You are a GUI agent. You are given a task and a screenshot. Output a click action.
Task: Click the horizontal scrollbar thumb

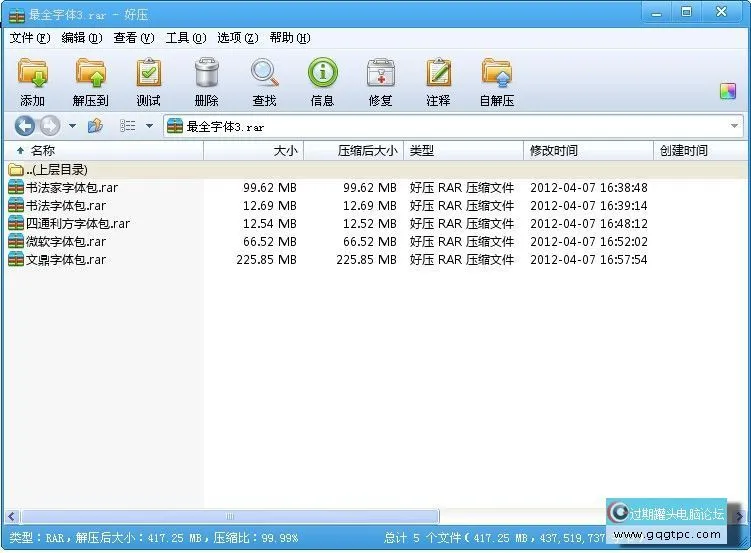pyautogui.click(x=230, y=516)
